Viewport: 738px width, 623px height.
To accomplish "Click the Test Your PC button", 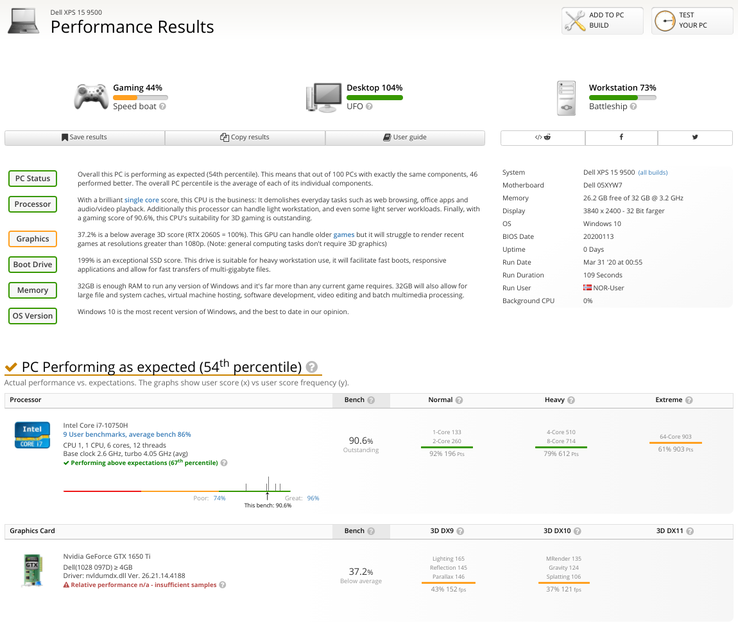I will [692, 21].
